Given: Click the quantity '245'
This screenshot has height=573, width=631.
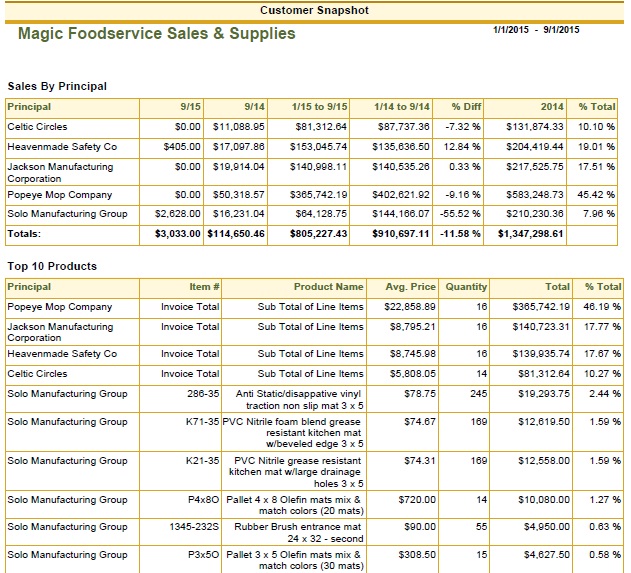Looking at the screenshot, I should (x=479, y=394).
